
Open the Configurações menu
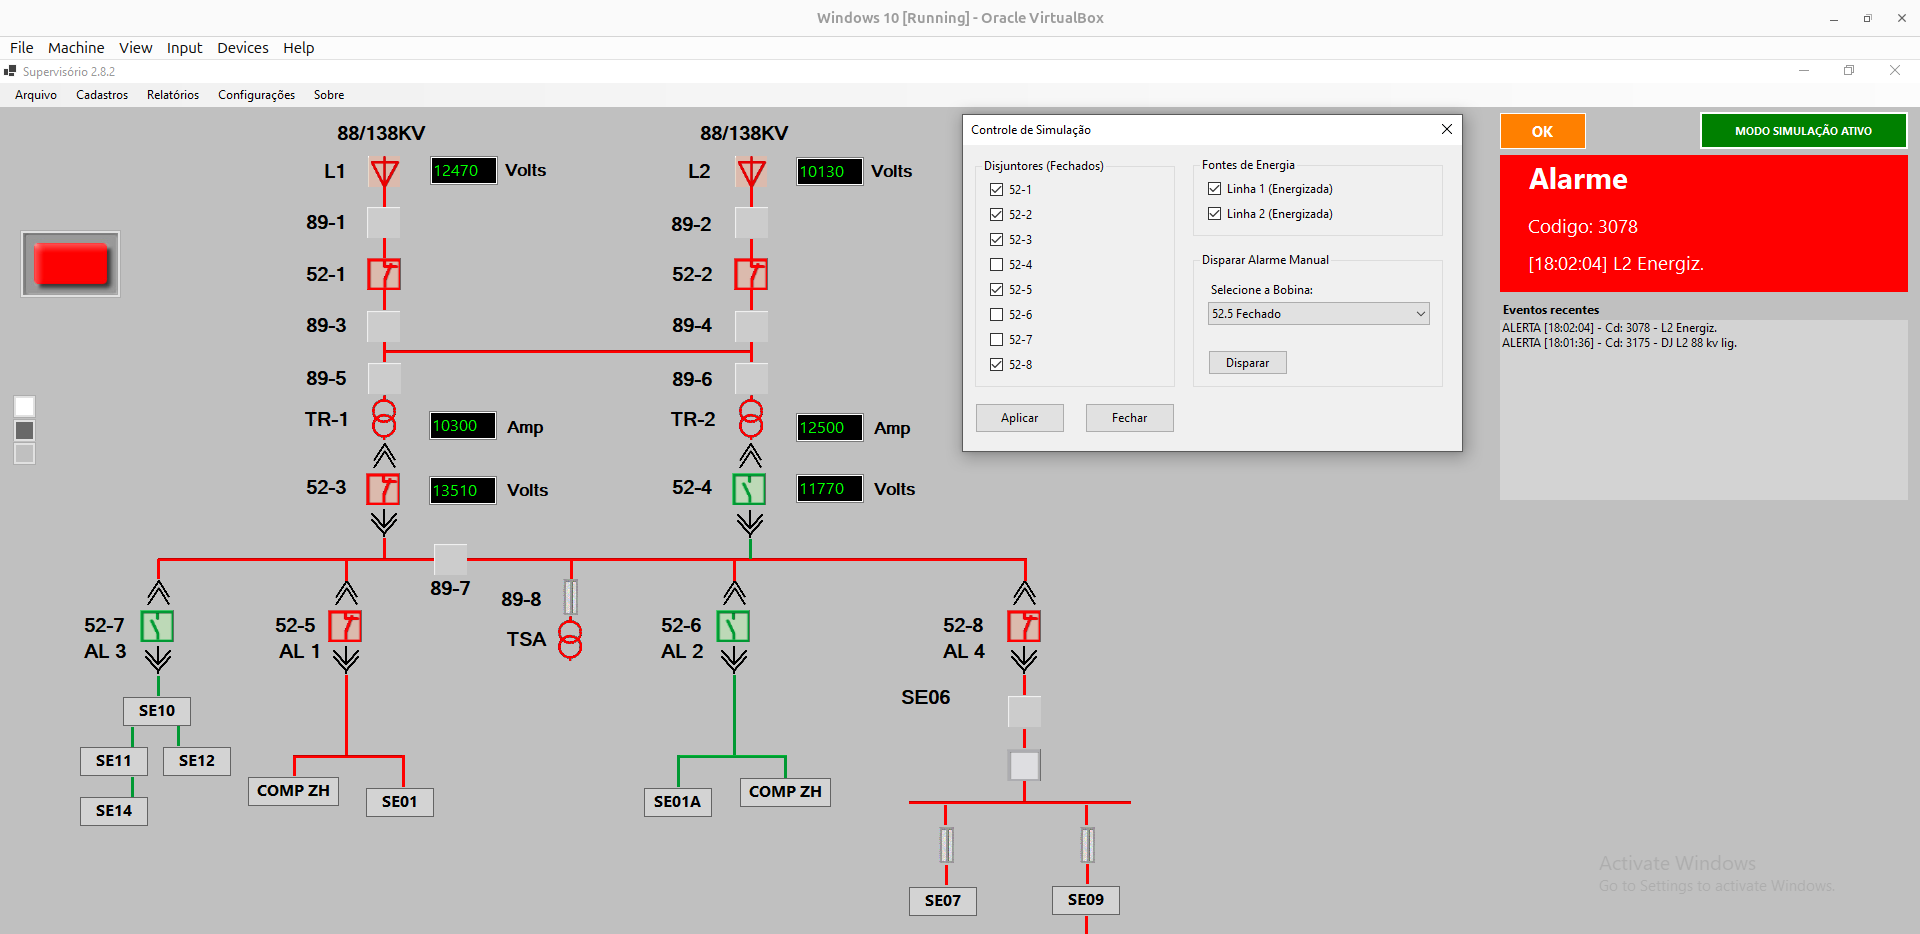256,95
